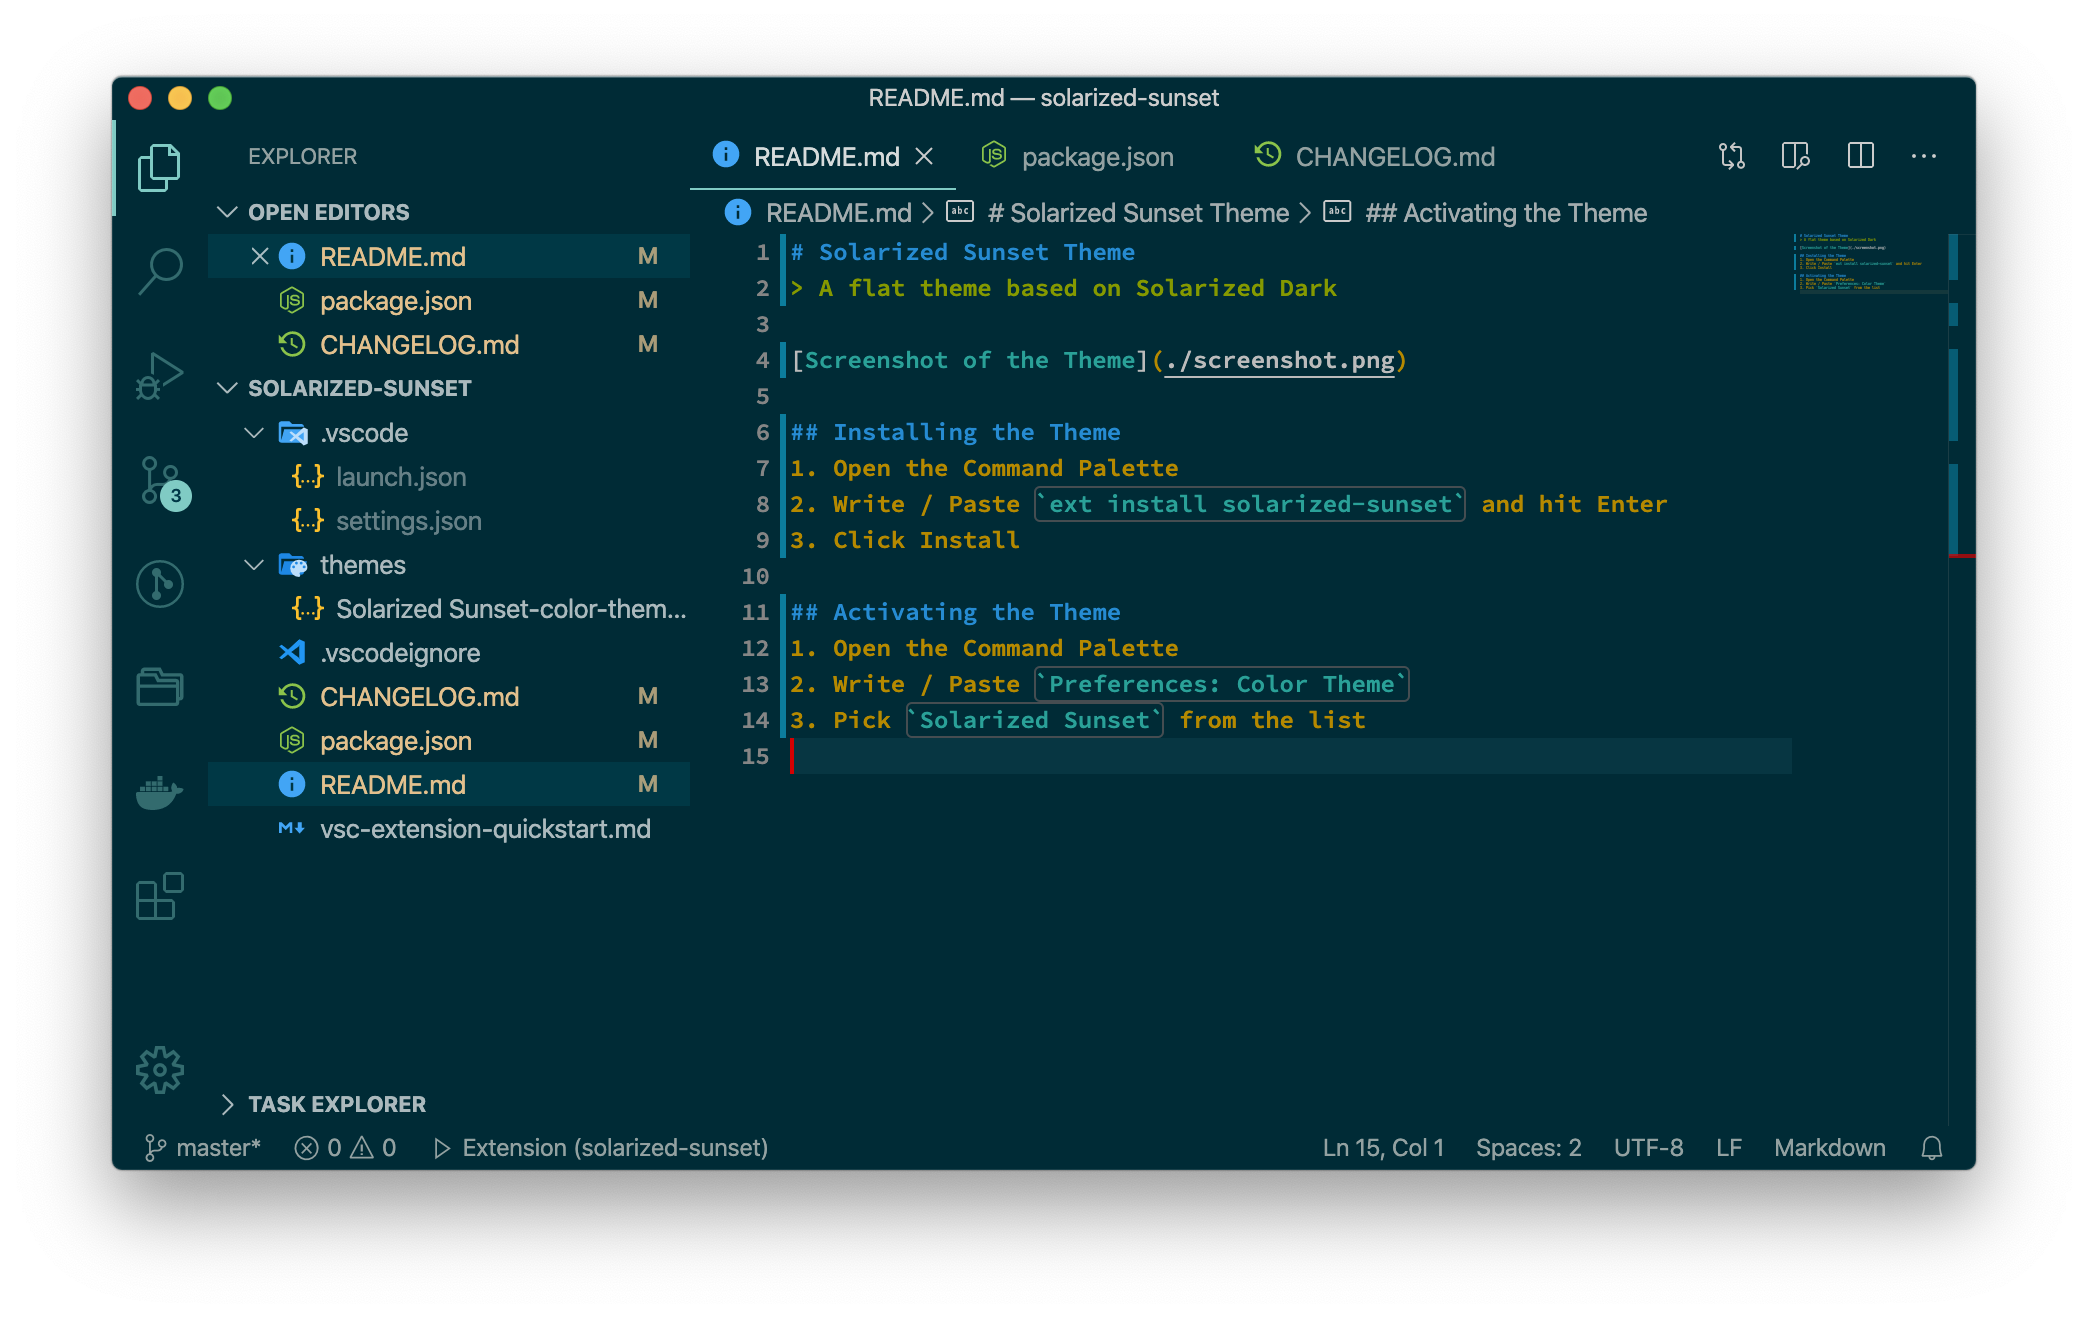2088x1318 pixels.
Task: Open the Docker view in activity bar
Action: [x=160, y=792]
